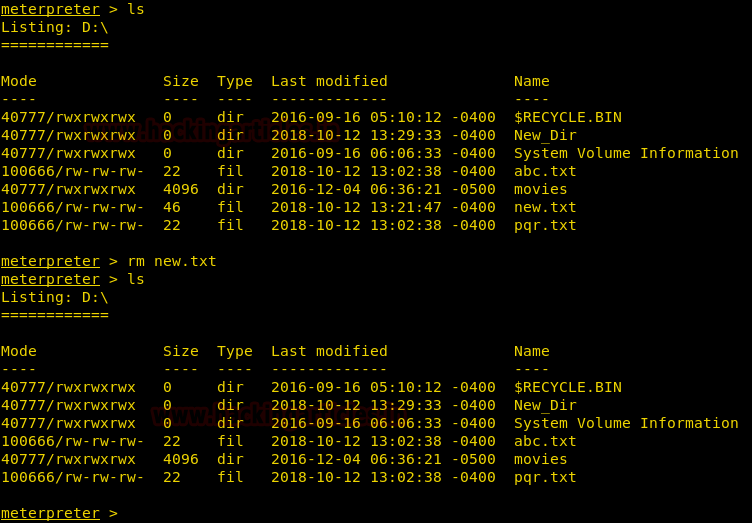Viewport: 752px width, 523px height.
Task: Click the ls command typed before rm
Action: tap(136, 9)
